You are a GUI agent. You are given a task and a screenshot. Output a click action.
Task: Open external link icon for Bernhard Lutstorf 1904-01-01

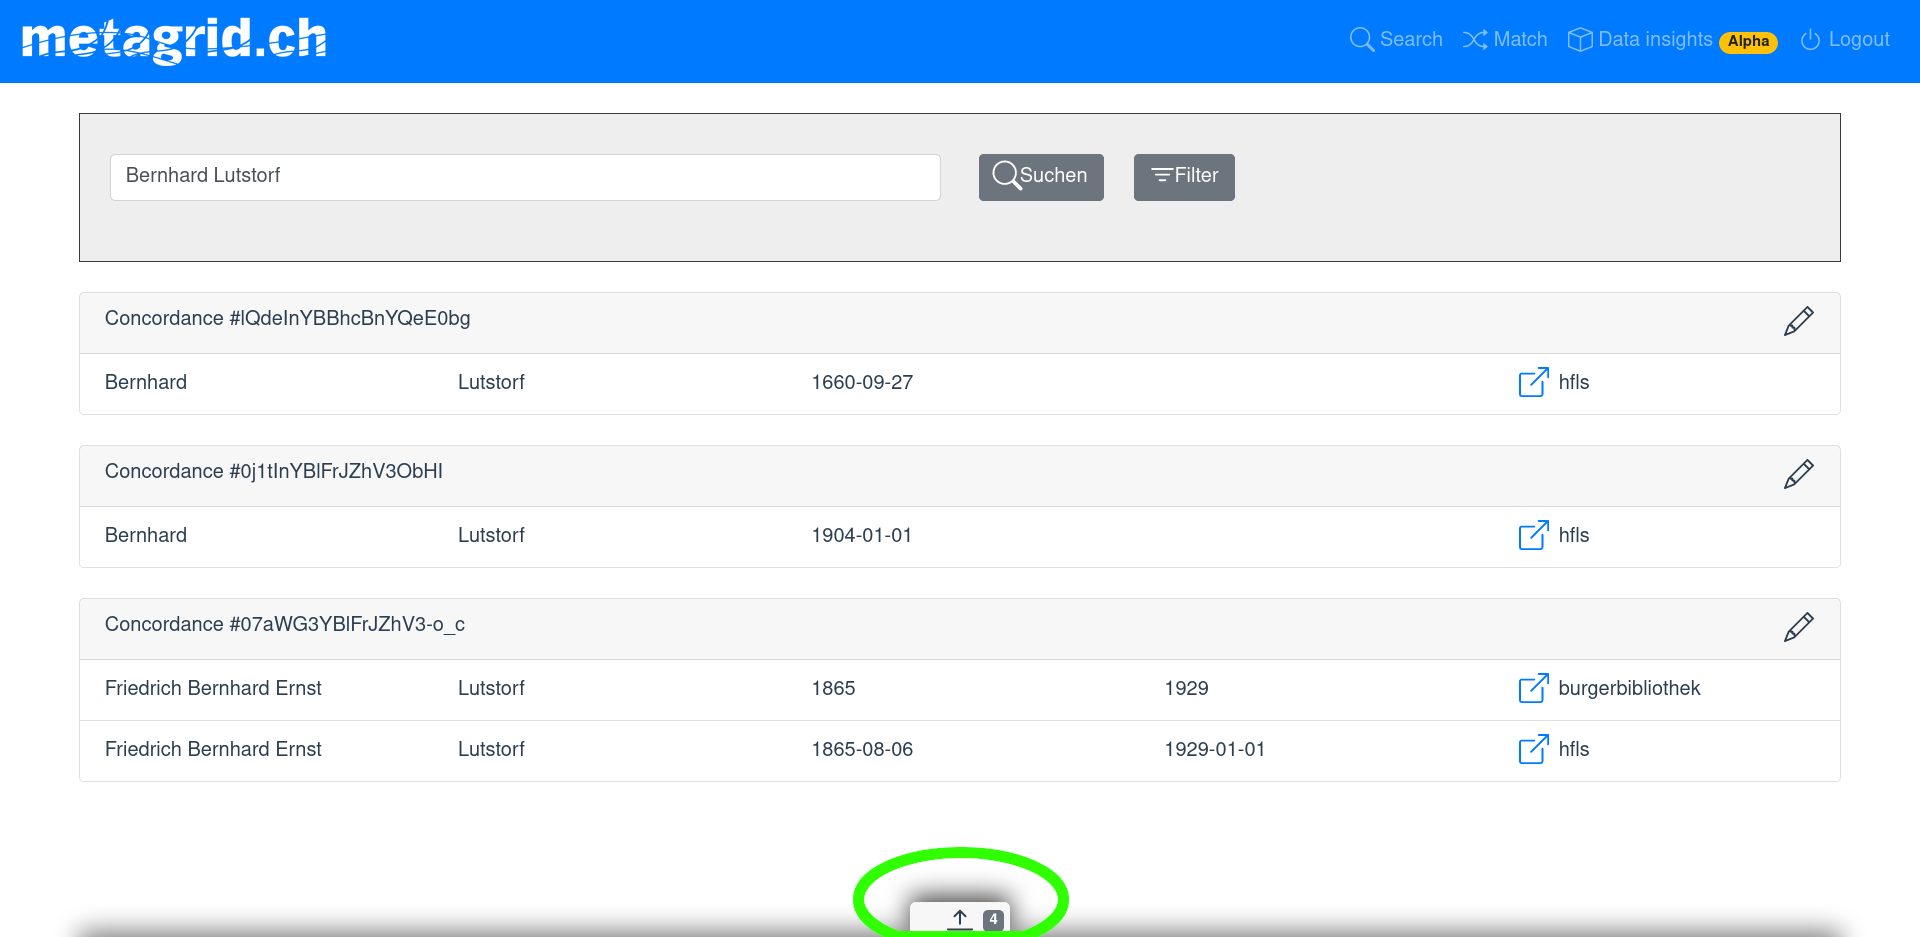point(1532,535)
